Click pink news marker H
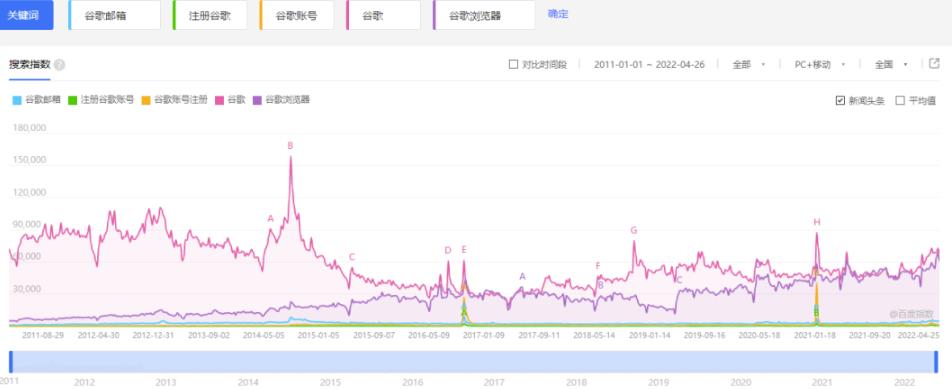 tap(817, 222)
